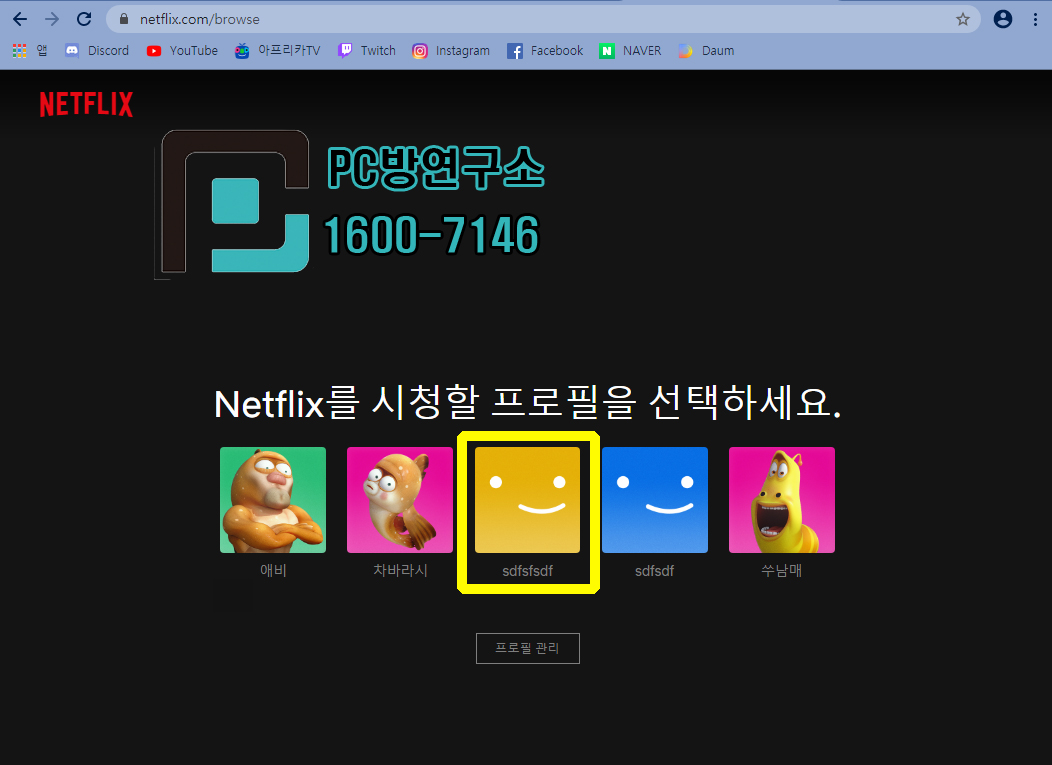Open Facebook bookmark
Viewport: 1052px width, 765px height.
[x=545, y=50]
